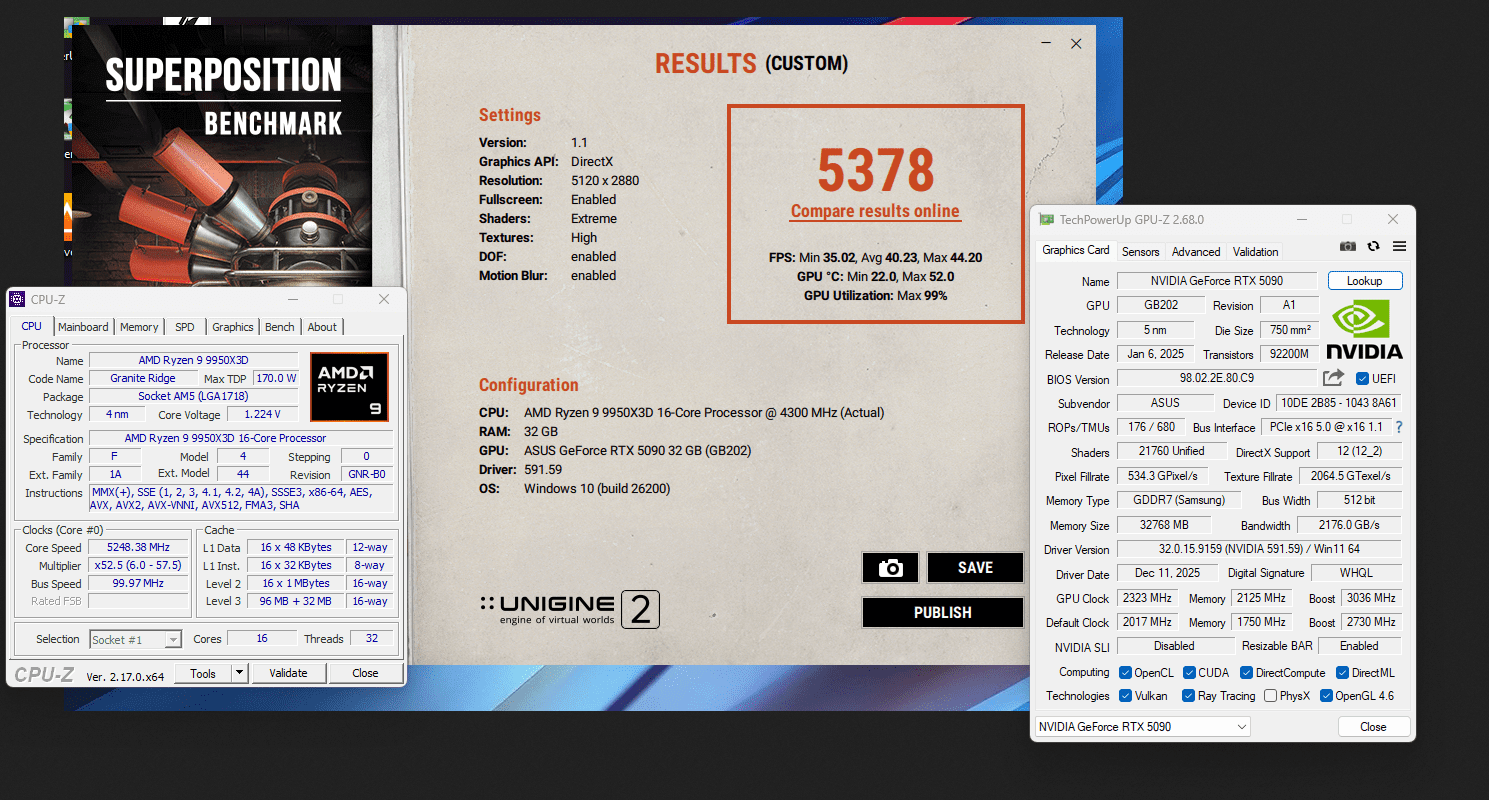Select the CPU tab in CPU-Z
The width and height of the screenshot is (1489, 800).
pyautogui.click(x=32, y=326)
